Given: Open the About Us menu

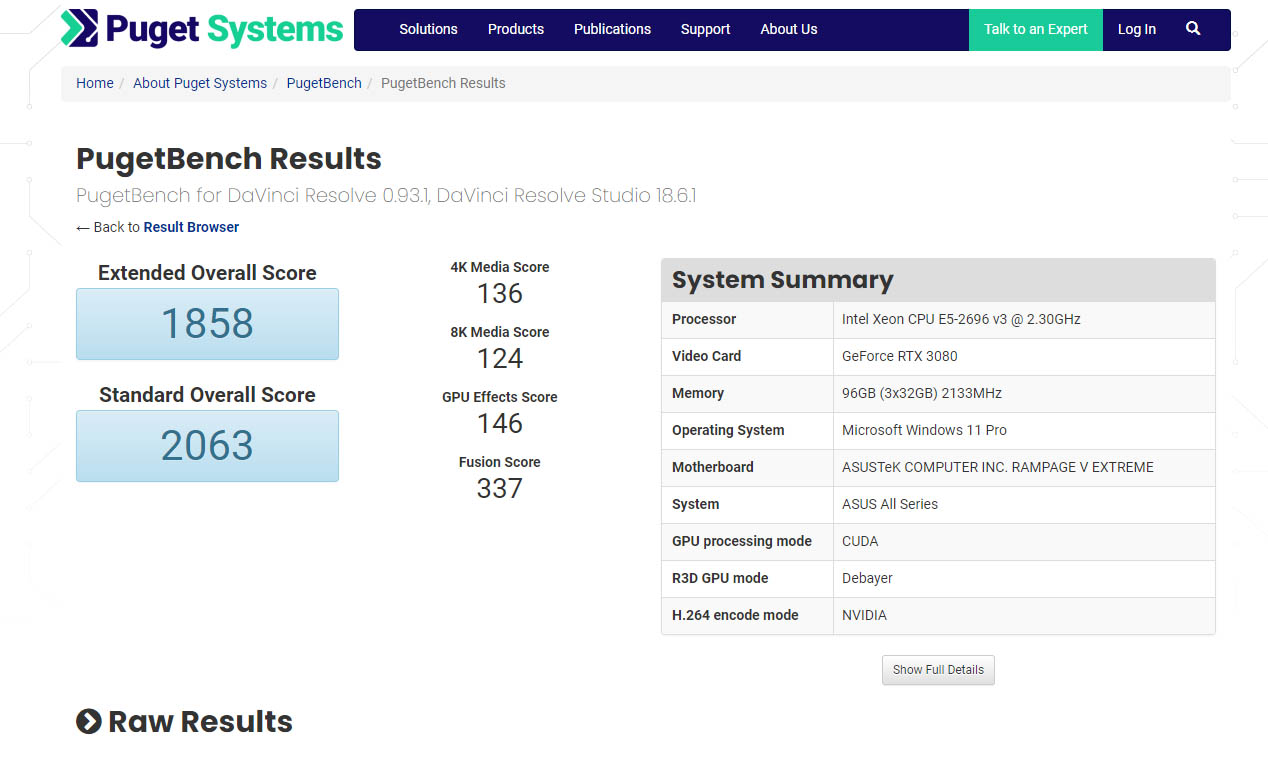Looking at the screenshot, I should point(789,29).
